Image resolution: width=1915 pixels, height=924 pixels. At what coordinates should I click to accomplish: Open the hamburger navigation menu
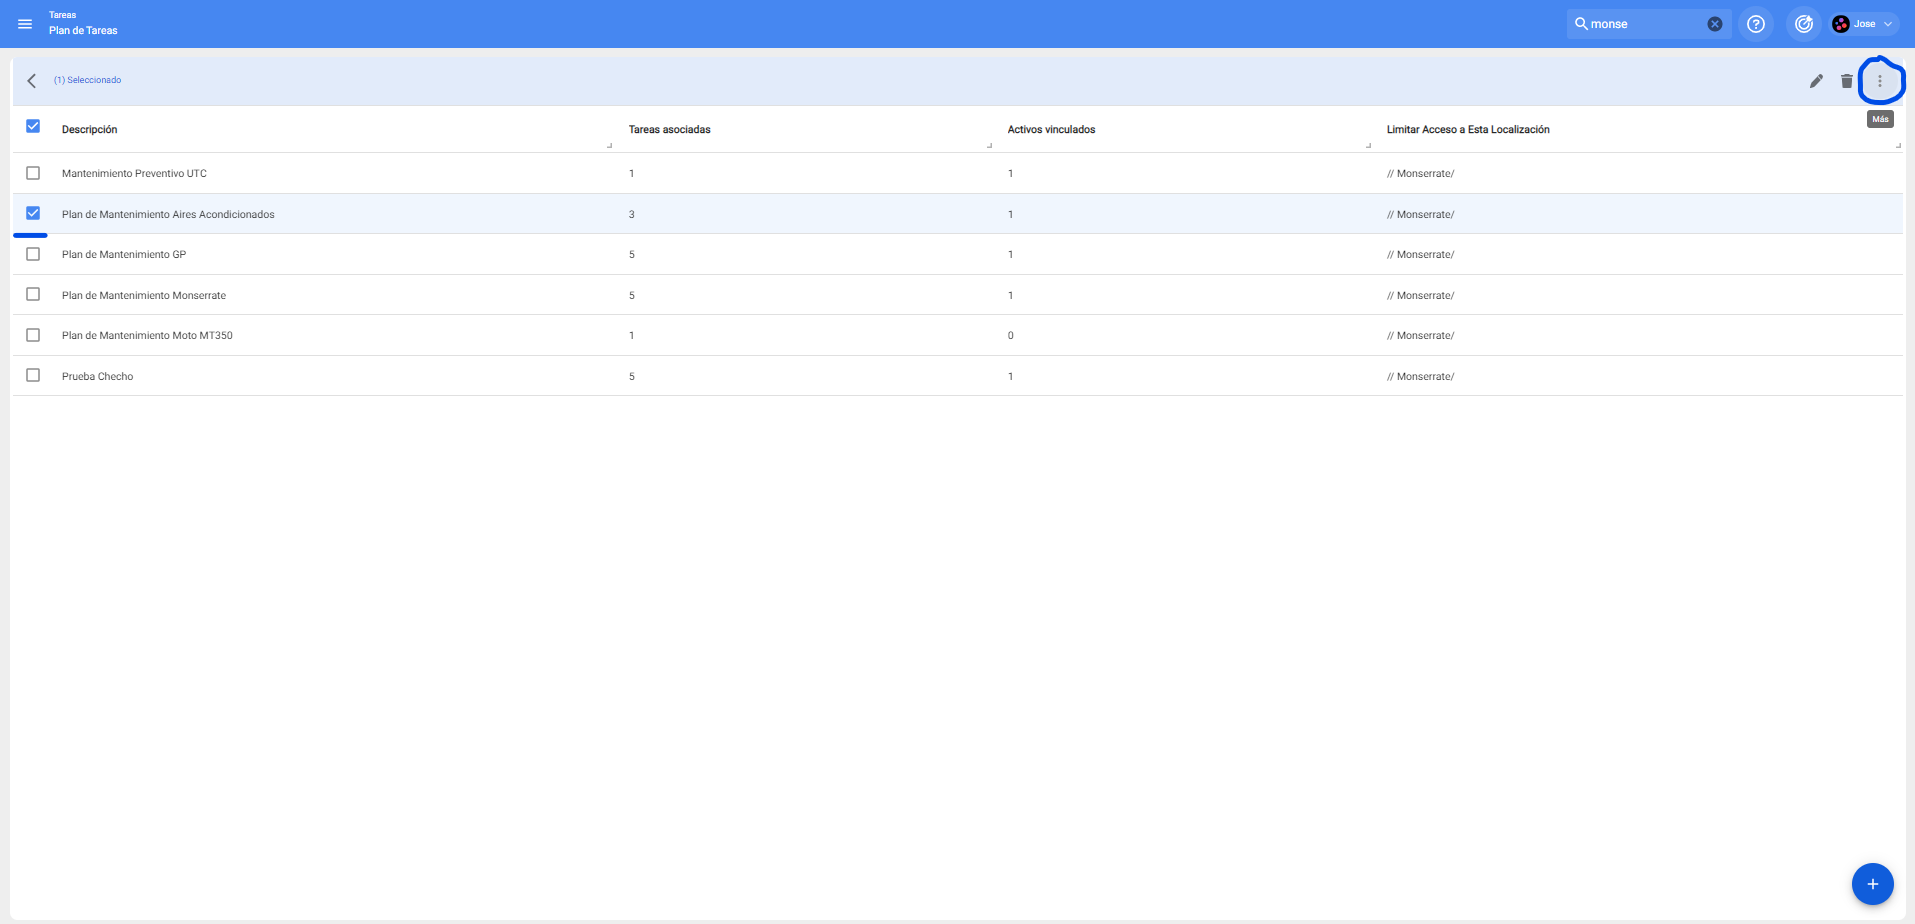(x=25, y=24)
